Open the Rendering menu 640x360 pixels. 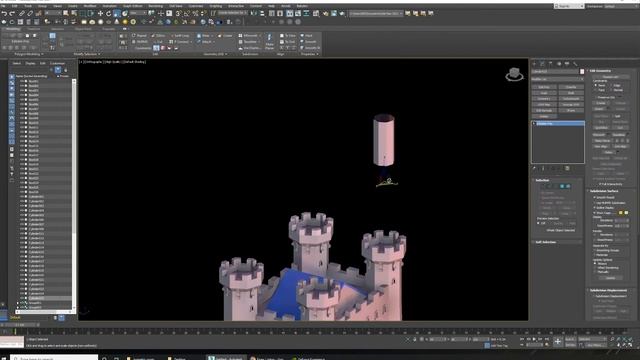click(x=155, y=6)
